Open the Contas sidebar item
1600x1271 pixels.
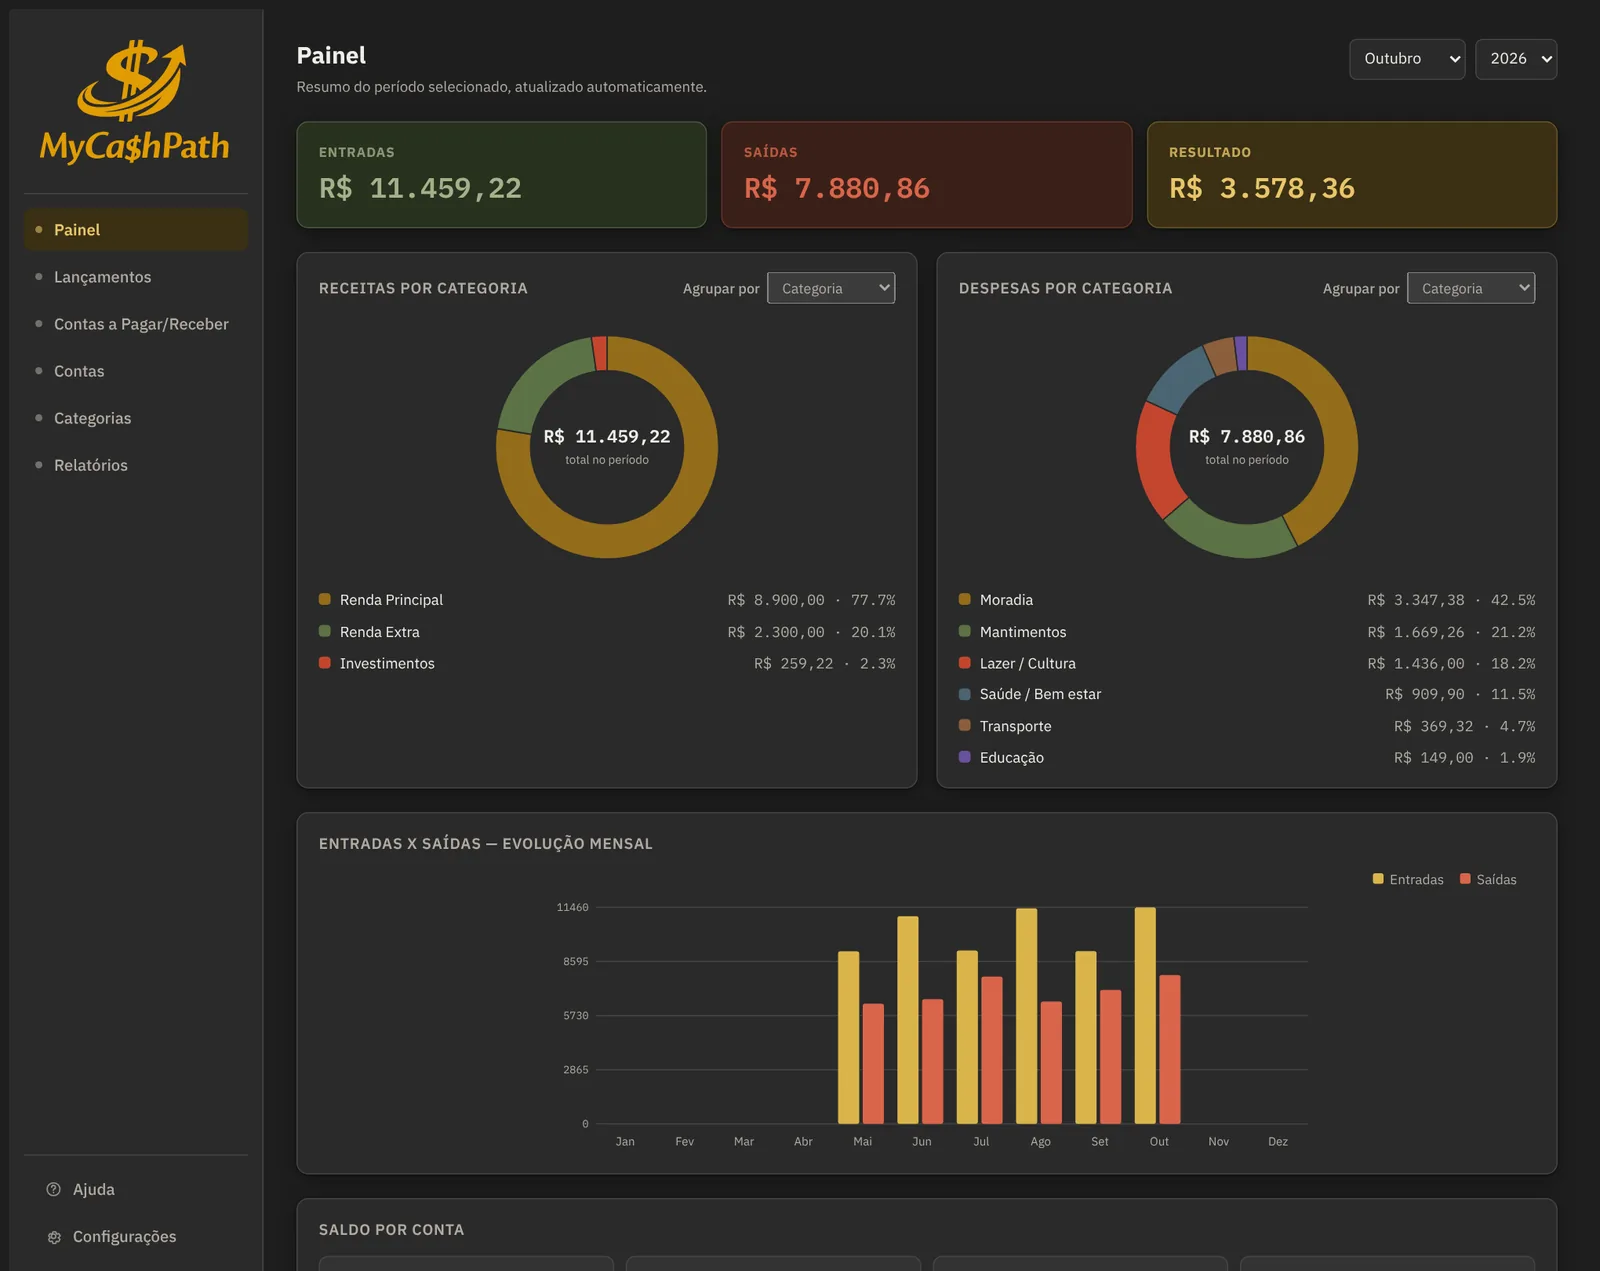(x=136, y=371)
